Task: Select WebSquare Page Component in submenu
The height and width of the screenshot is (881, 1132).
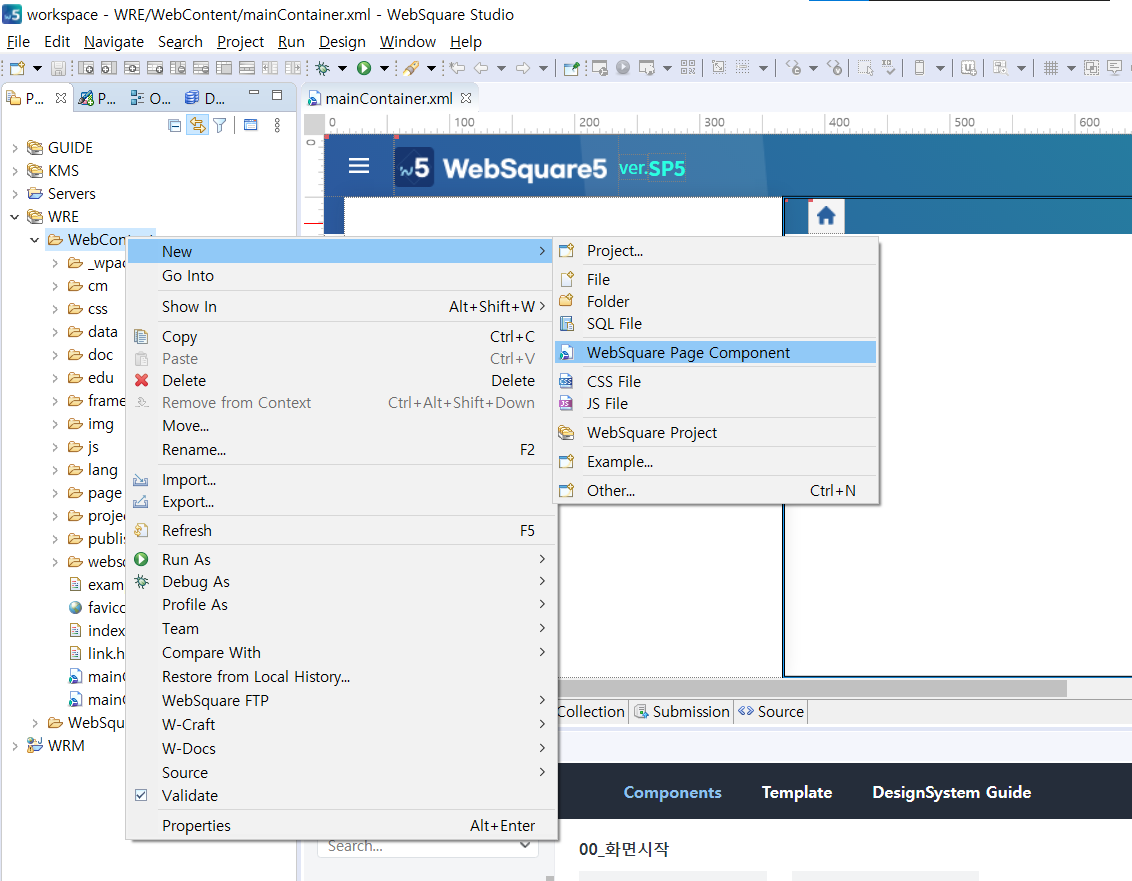Action: (715, 352)
